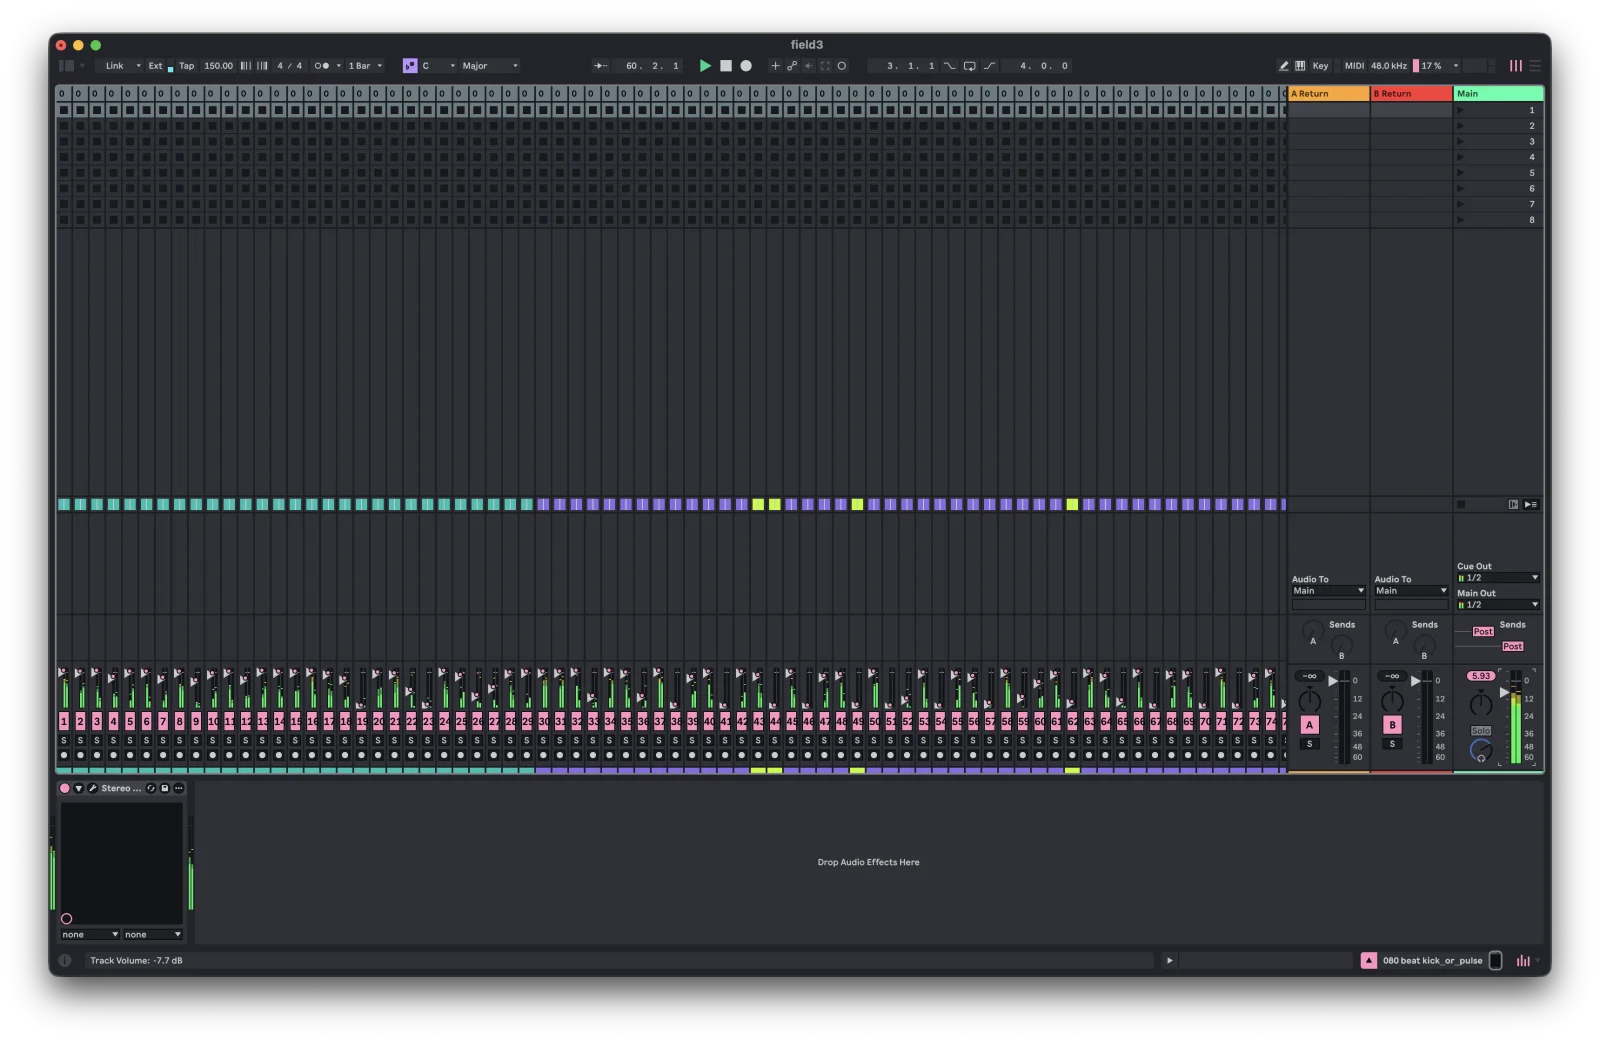Fold the Stereo device with triangle icon
The height and width of the screenshot is (1041, 1600).
(79, 789)
